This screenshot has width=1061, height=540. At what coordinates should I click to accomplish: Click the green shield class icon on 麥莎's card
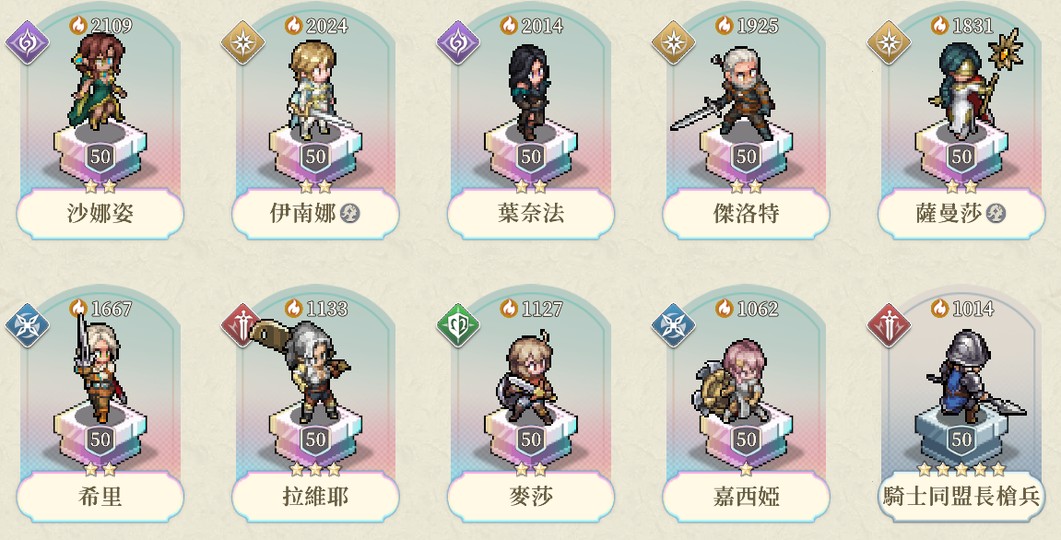(458, 325)
